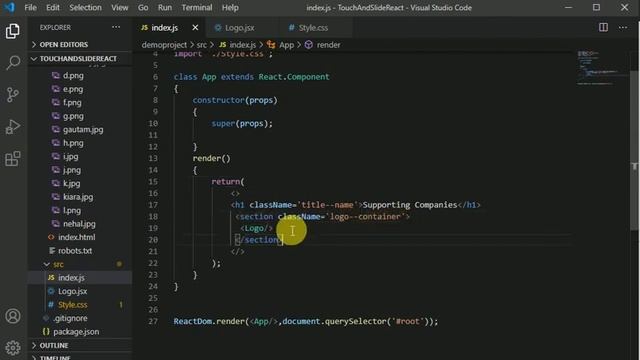Open .gitignore in the explorer
Screen dimensions: 640x360
click(x=70, y=318)
